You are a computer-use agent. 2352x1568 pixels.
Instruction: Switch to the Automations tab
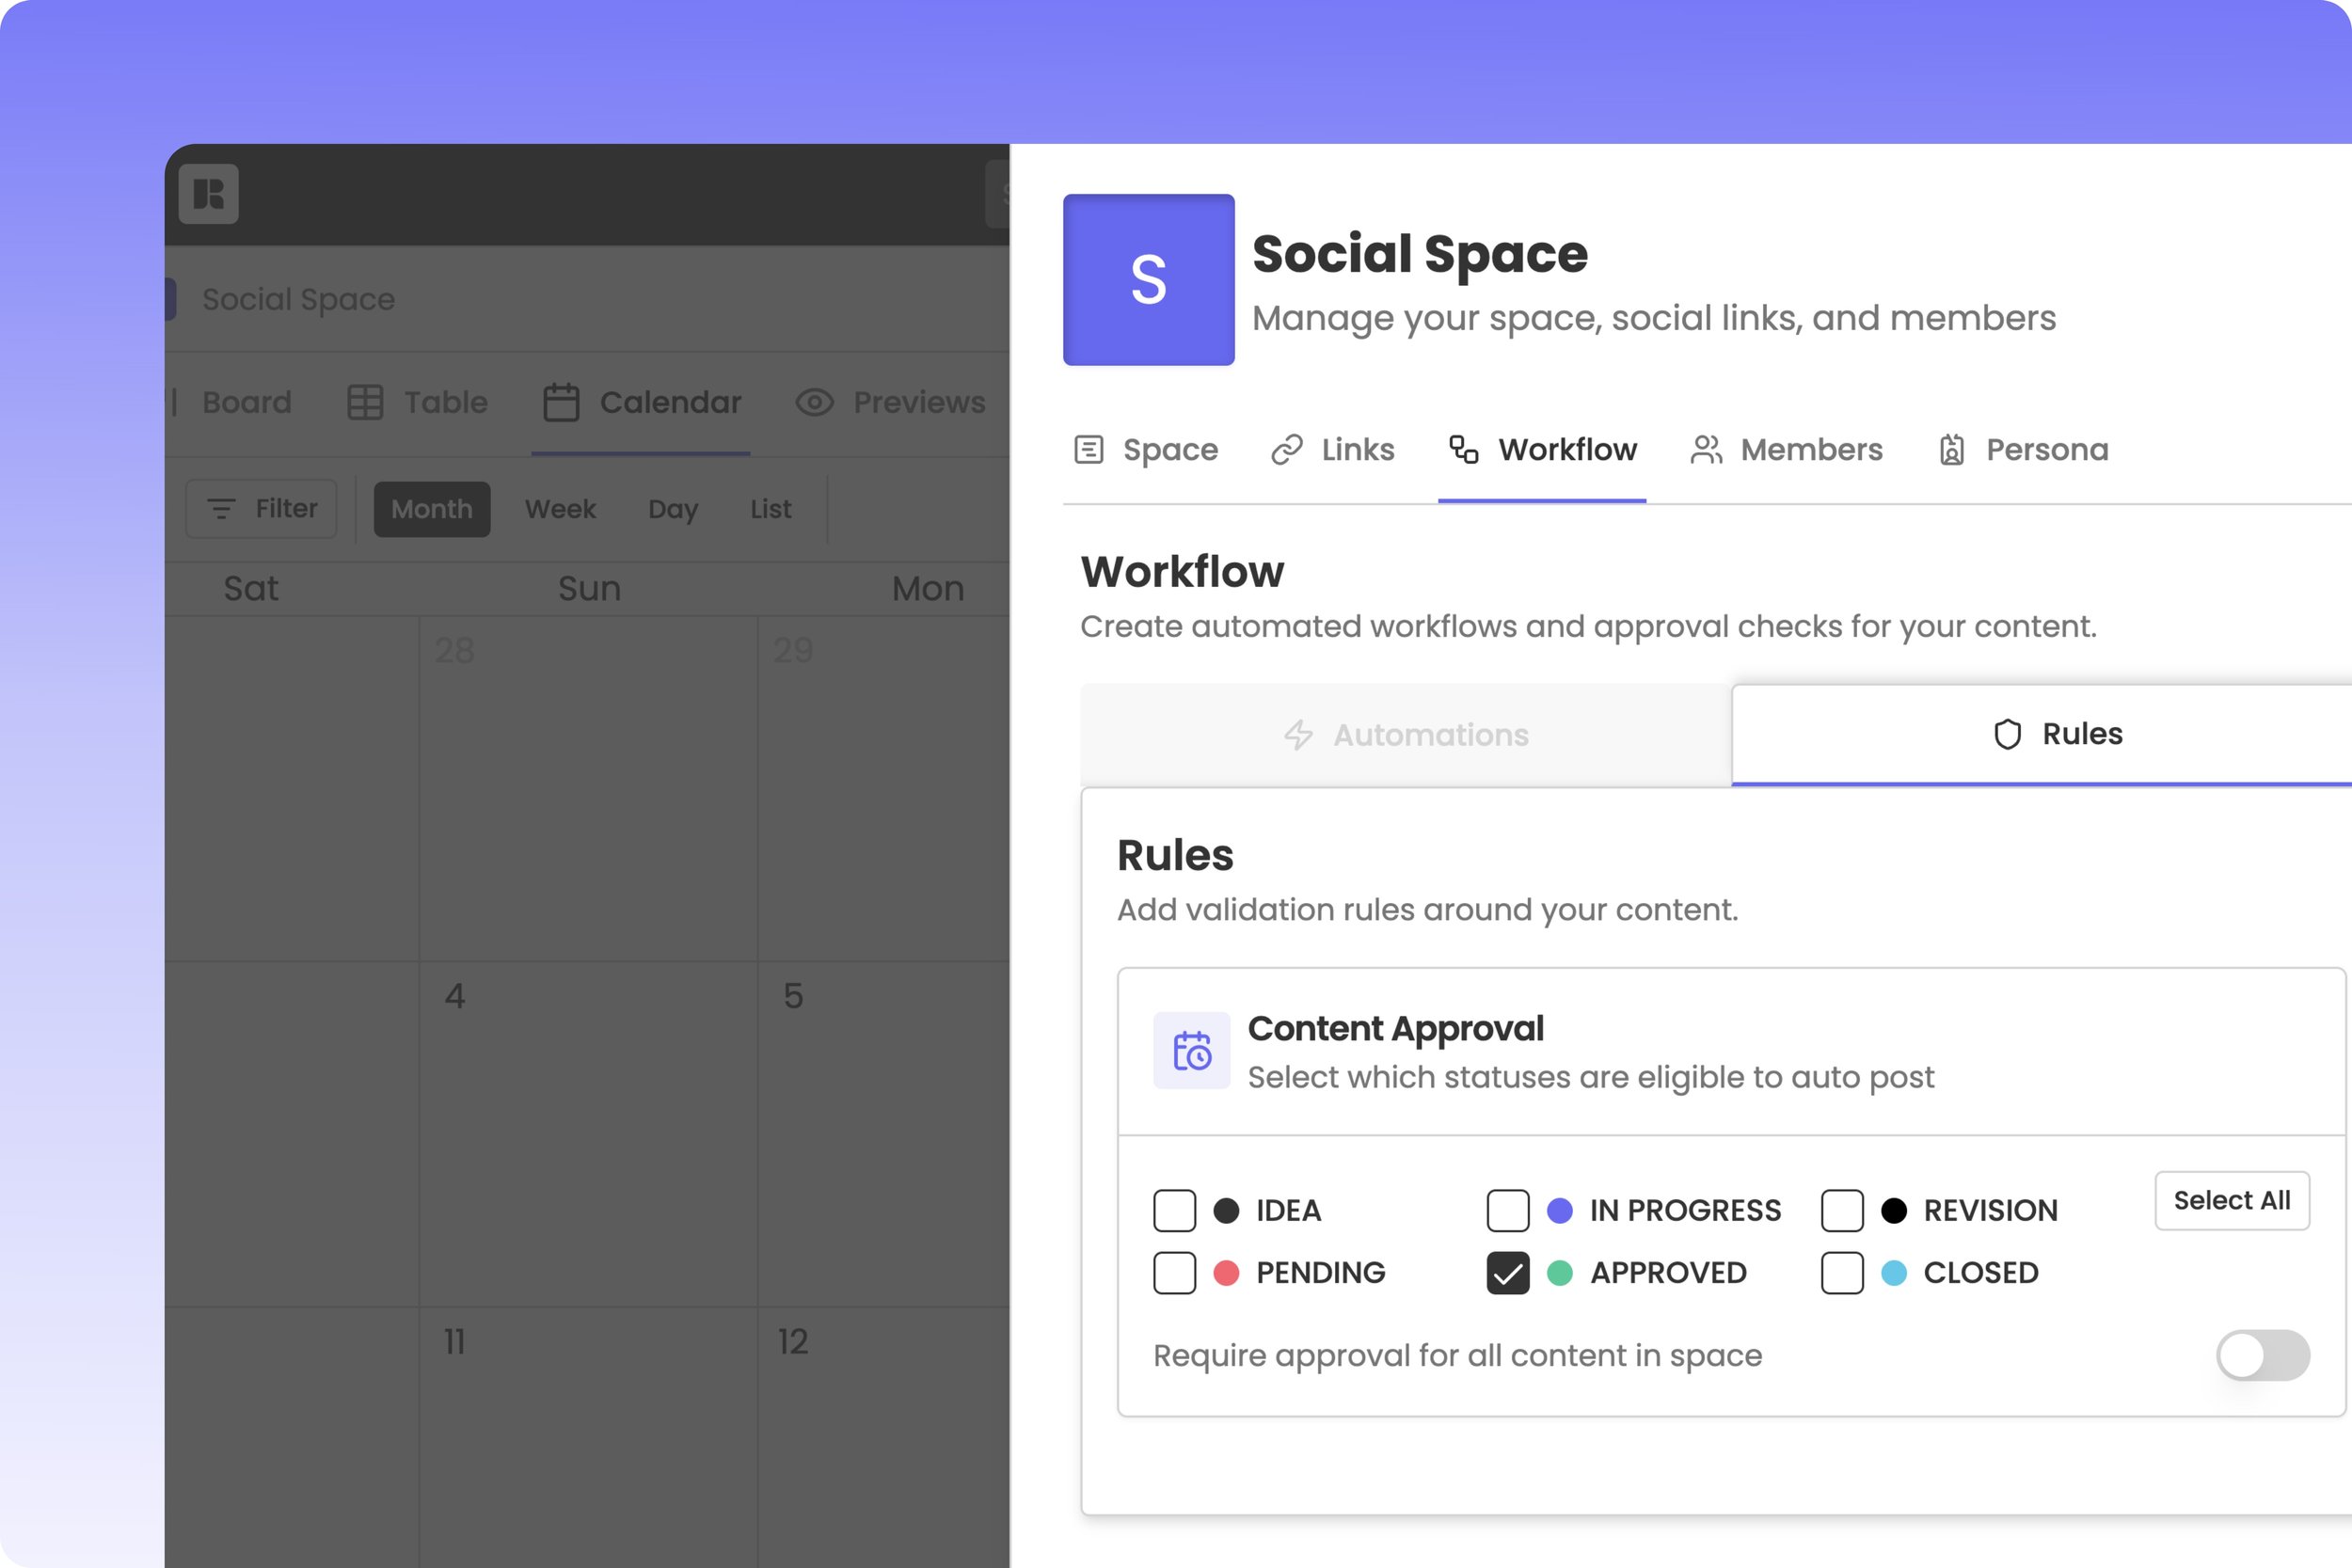[1406, 735]
